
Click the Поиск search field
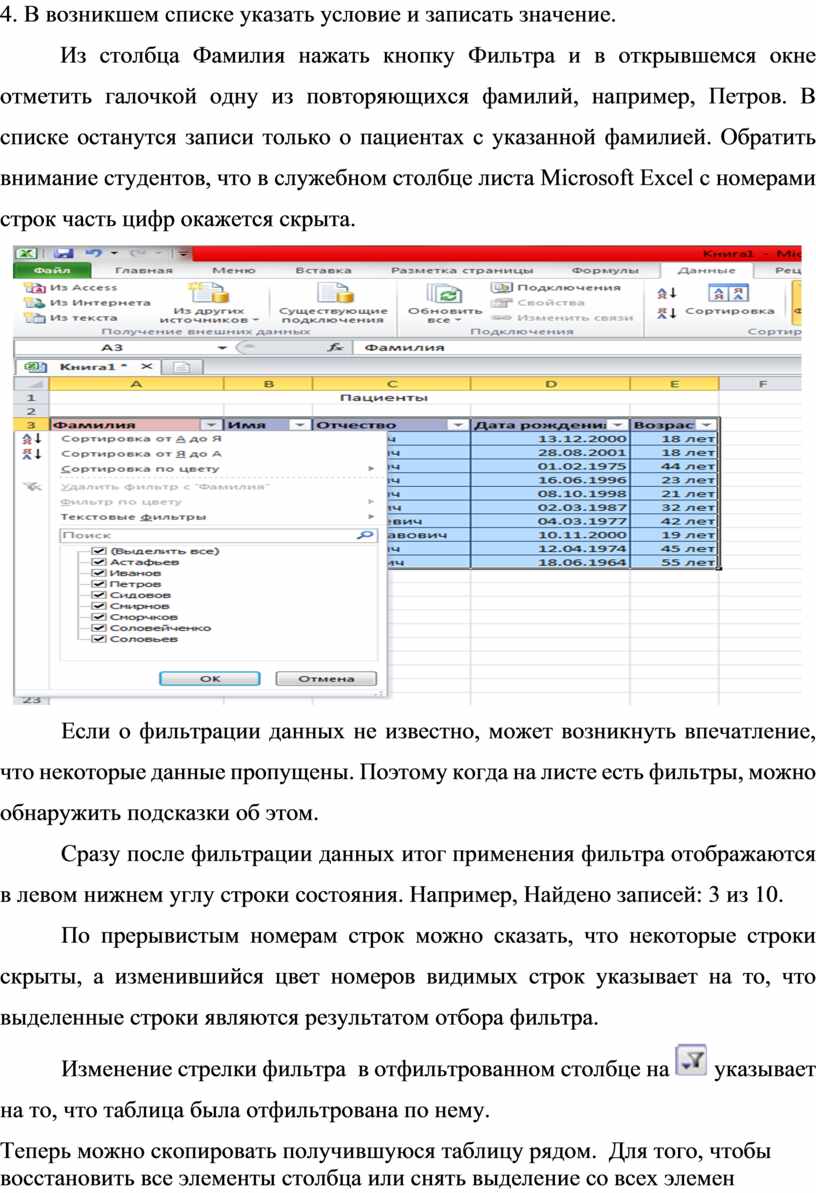click(x=218, y=536)
